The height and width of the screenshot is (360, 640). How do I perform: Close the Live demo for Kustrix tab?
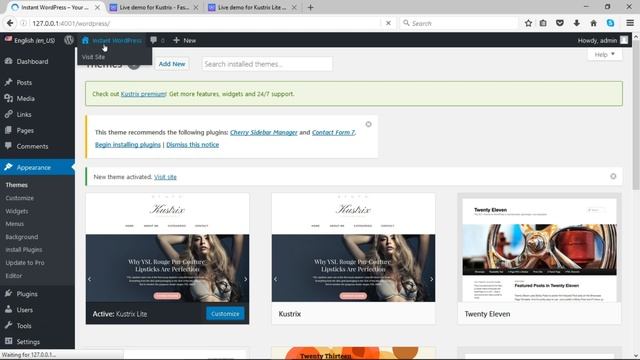pyautogui.click(x=196, y=7)
